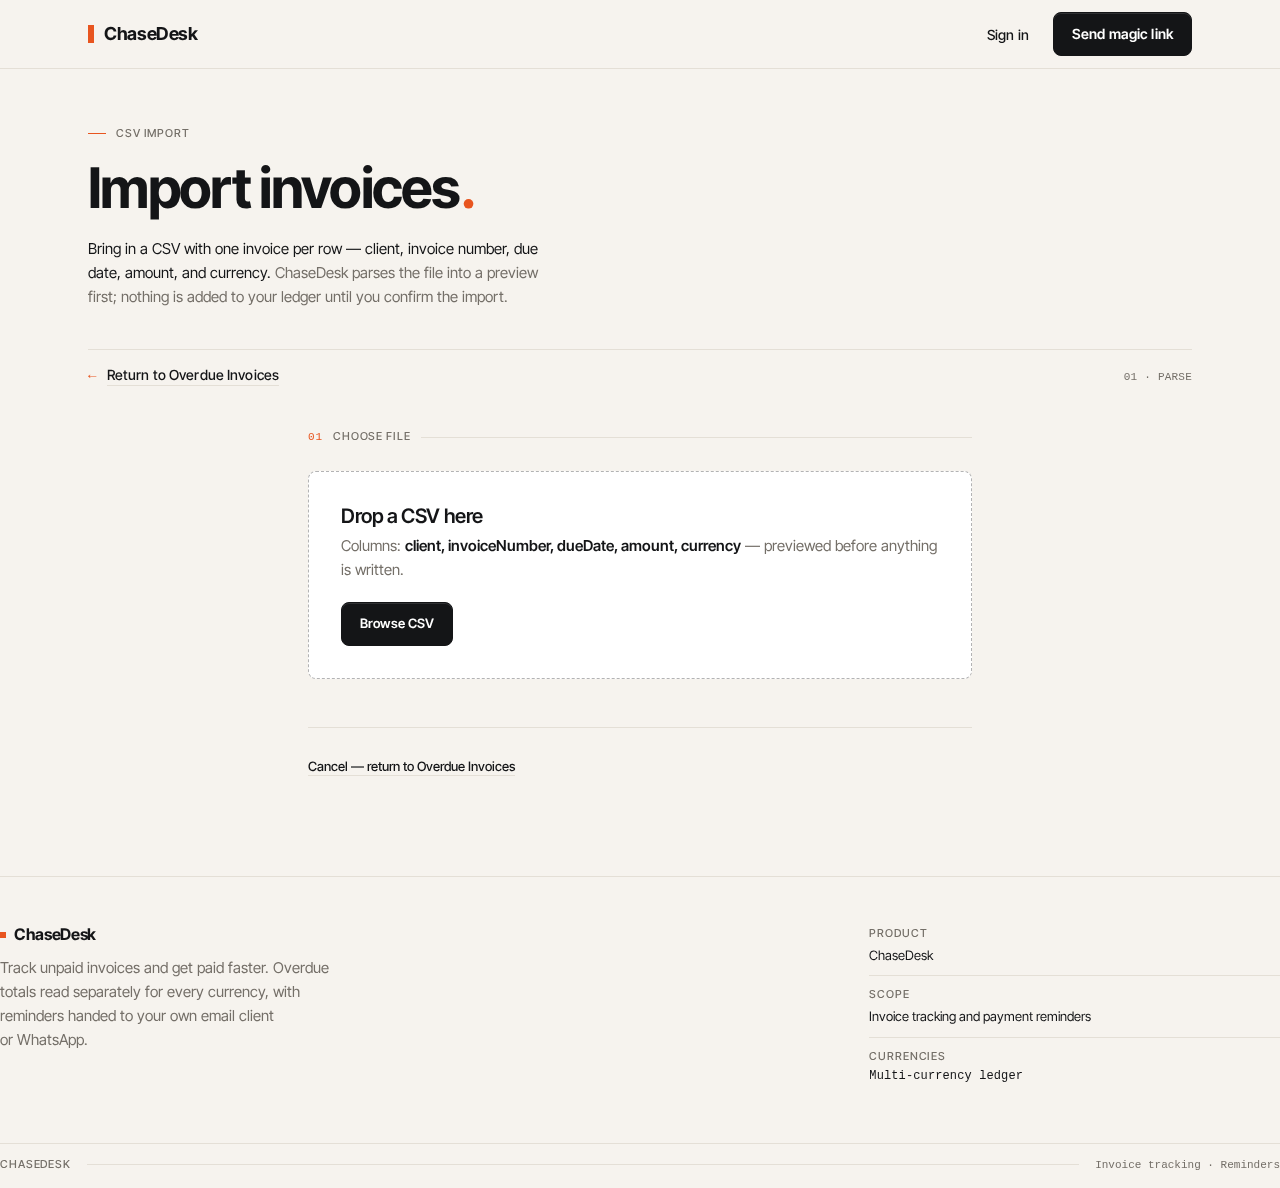The width and height of the screenshot is (1280, 1188).
Task: Click the Browse CSV button
Action: pos(397,624)
